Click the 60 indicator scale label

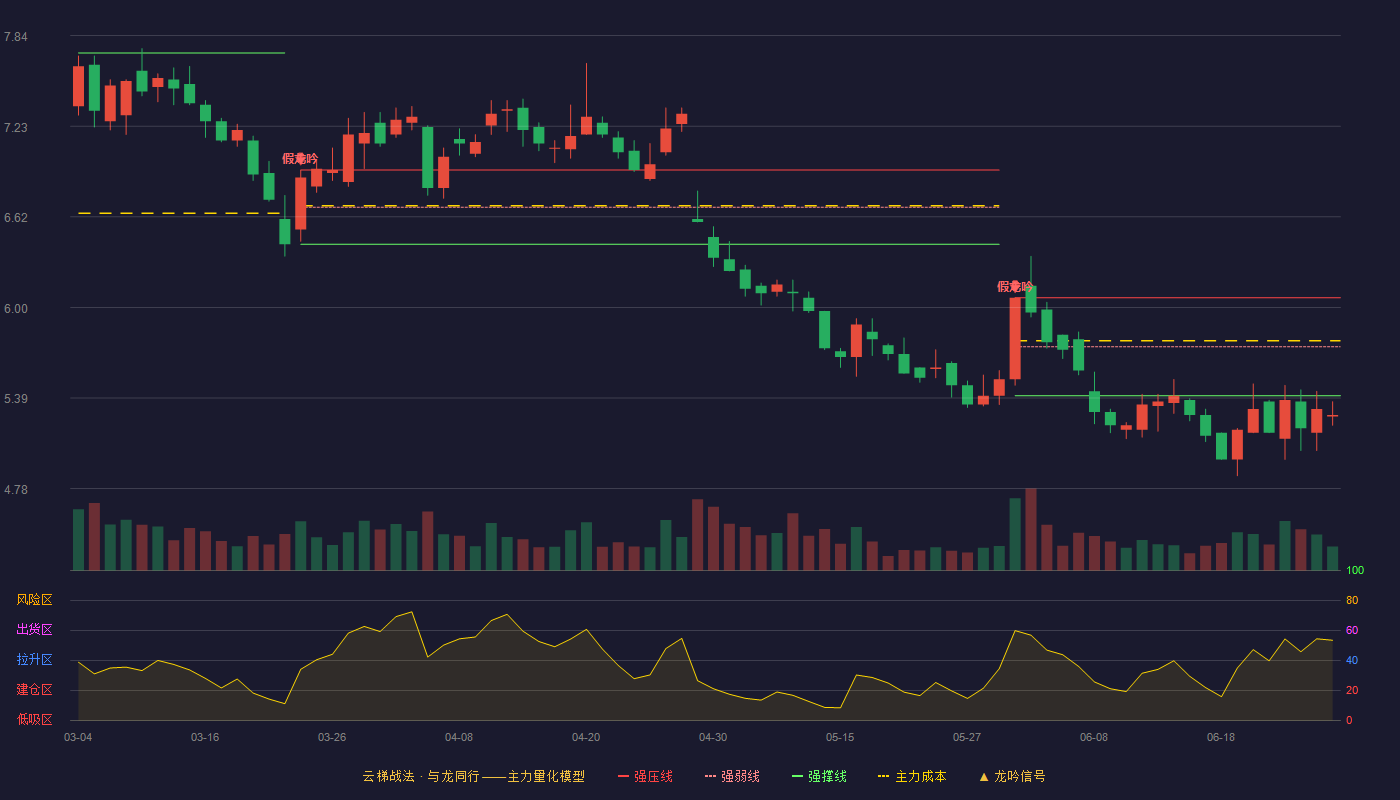[1352, 630]
